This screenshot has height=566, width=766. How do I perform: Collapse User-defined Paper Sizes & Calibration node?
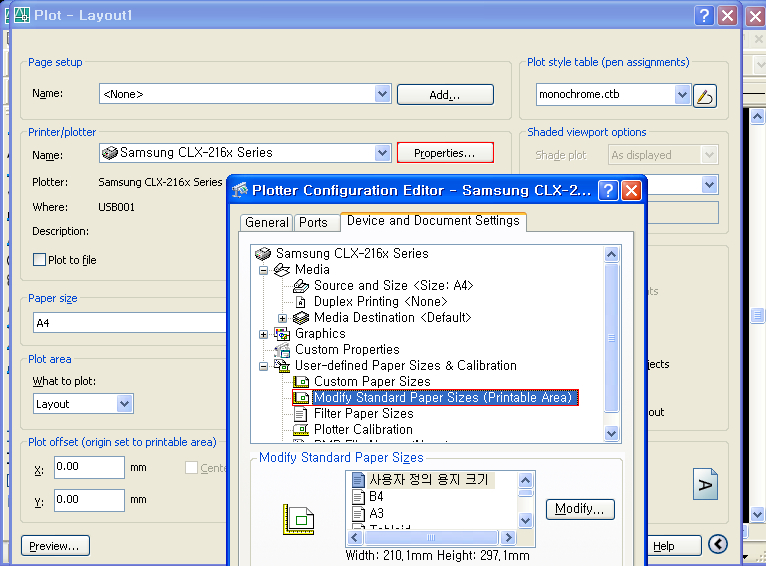pos(263,366)
